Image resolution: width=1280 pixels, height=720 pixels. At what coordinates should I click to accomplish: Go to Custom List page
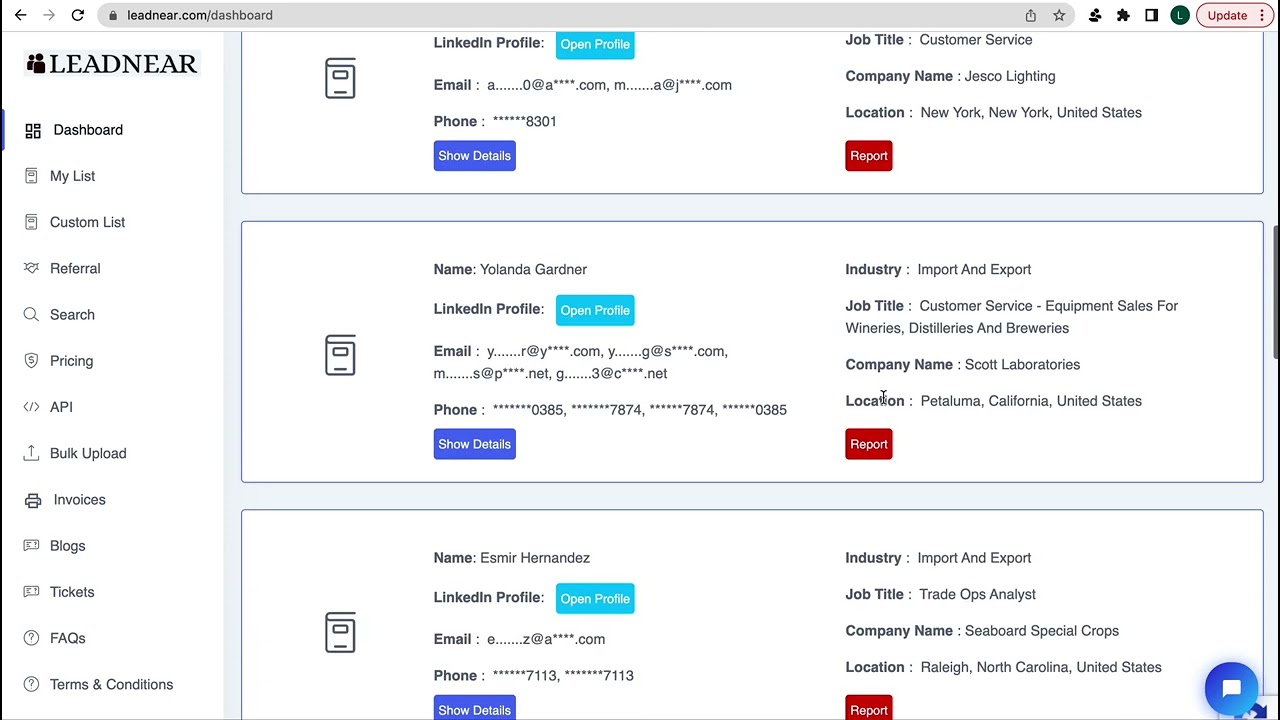point(87,222)
